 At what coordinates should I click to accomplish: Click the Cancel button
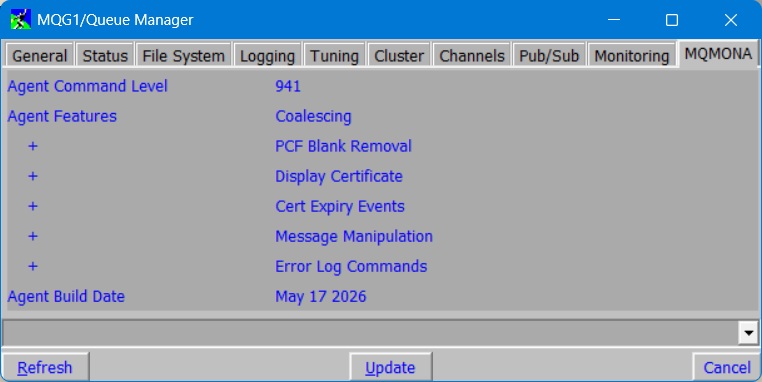[727, 367]
